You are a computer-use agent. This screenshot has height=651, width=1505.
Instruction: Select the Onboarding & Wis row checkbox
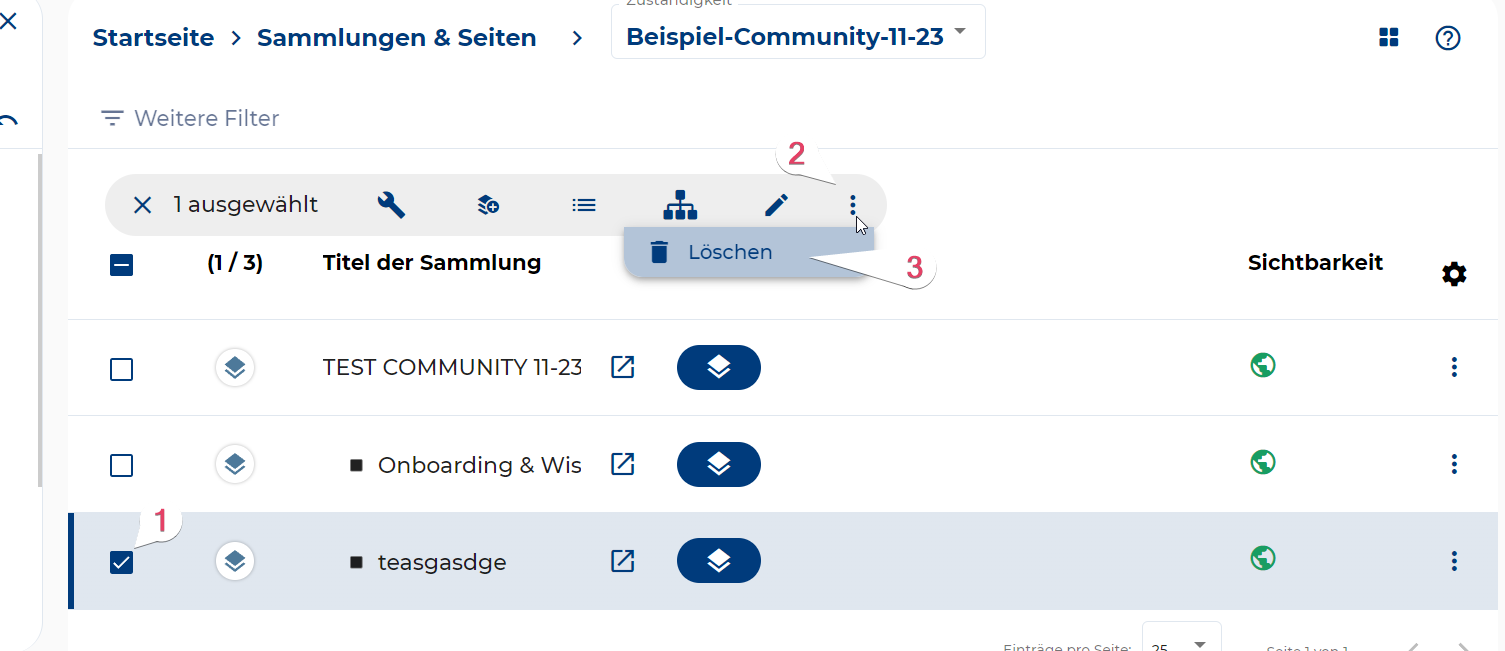pyautogui.click(x=121, y=466)
